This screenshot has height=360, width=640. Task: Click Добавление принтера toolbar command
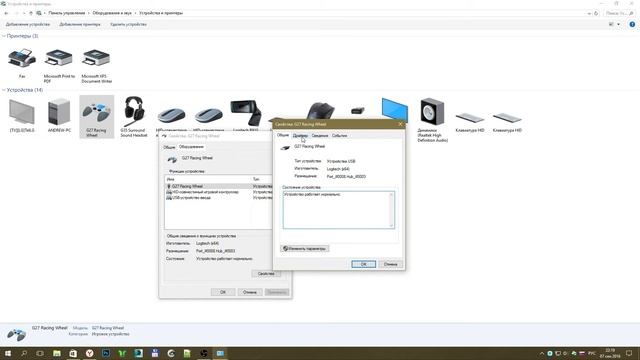click(x=80, y=24)
